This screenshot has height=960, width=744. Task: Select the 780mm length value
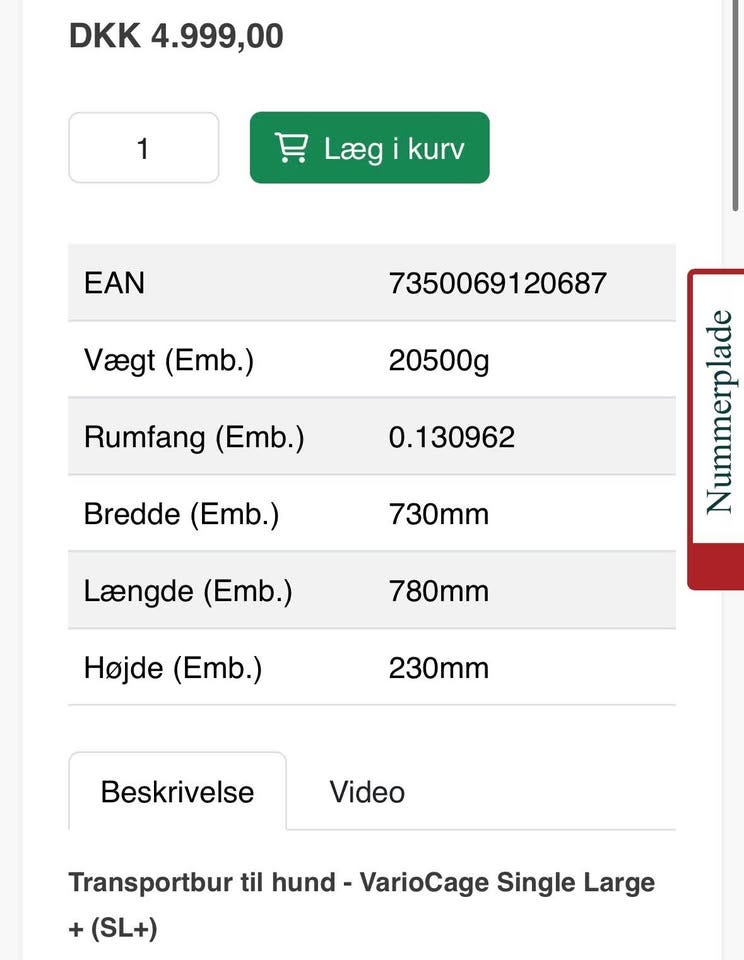(x=439, y=591)
